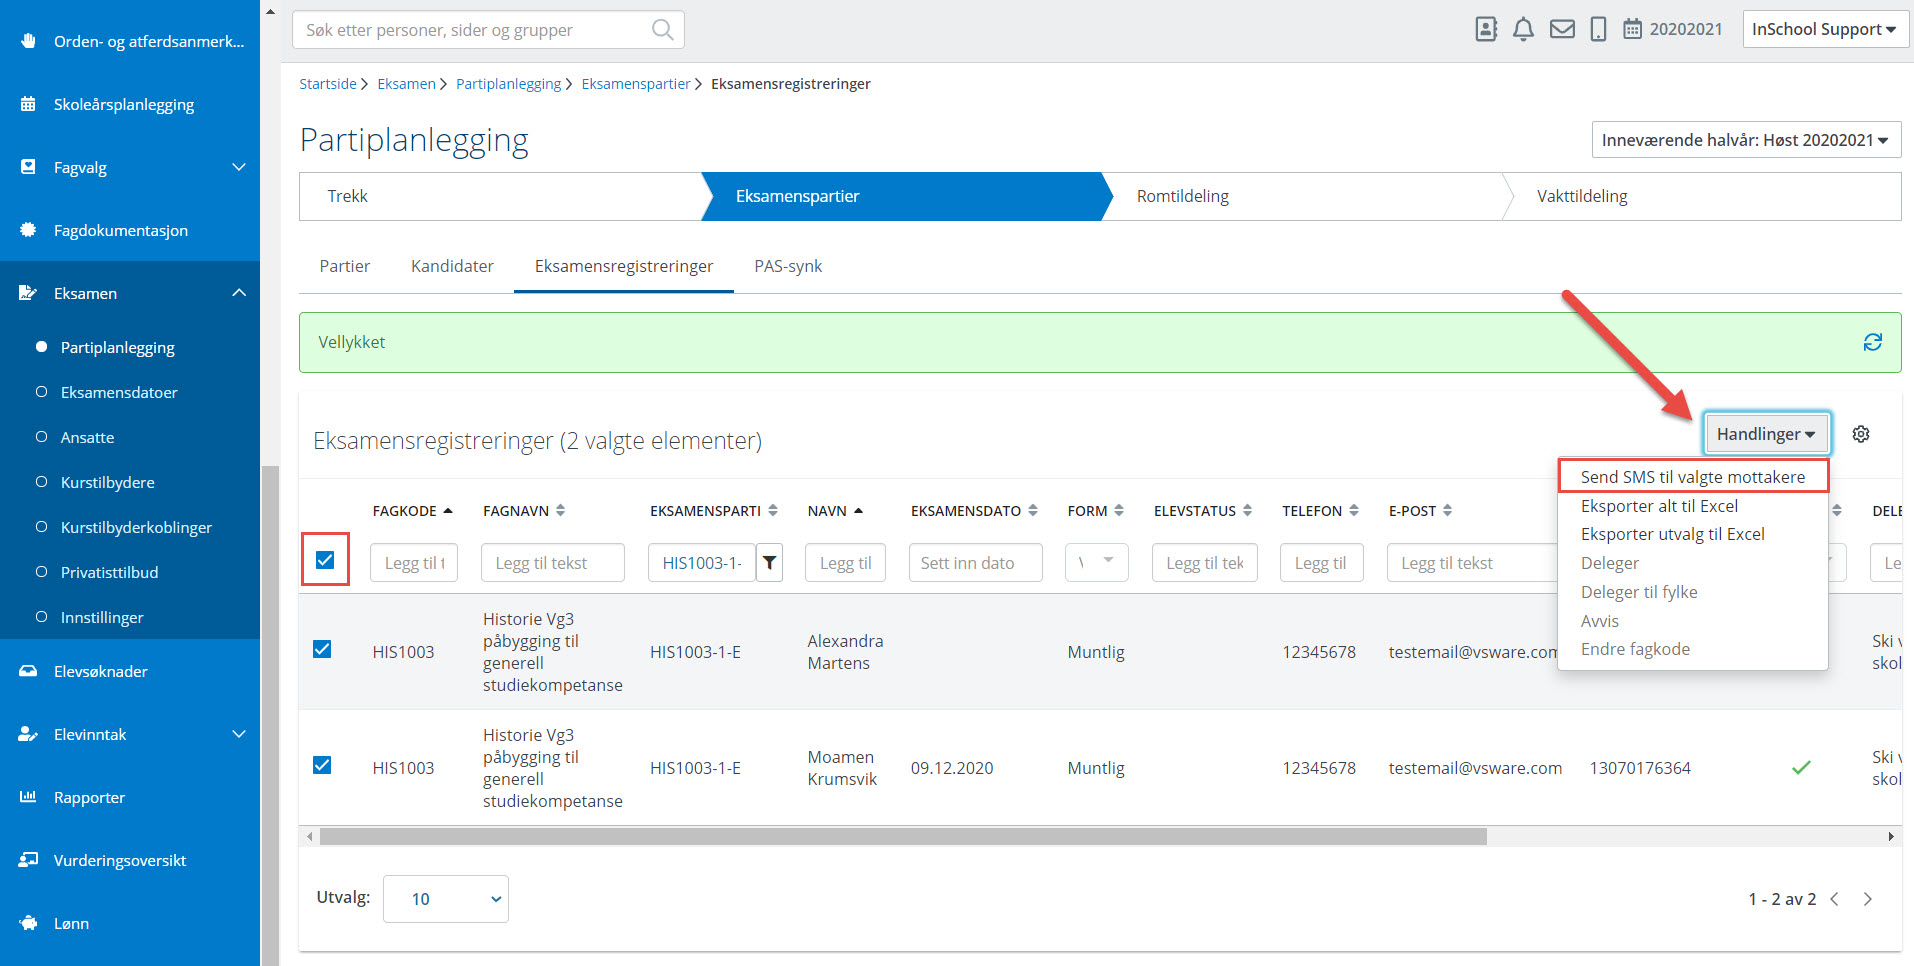Select Deleger til fylke menu entry
1914x966 pixels.
[1639, 592]
